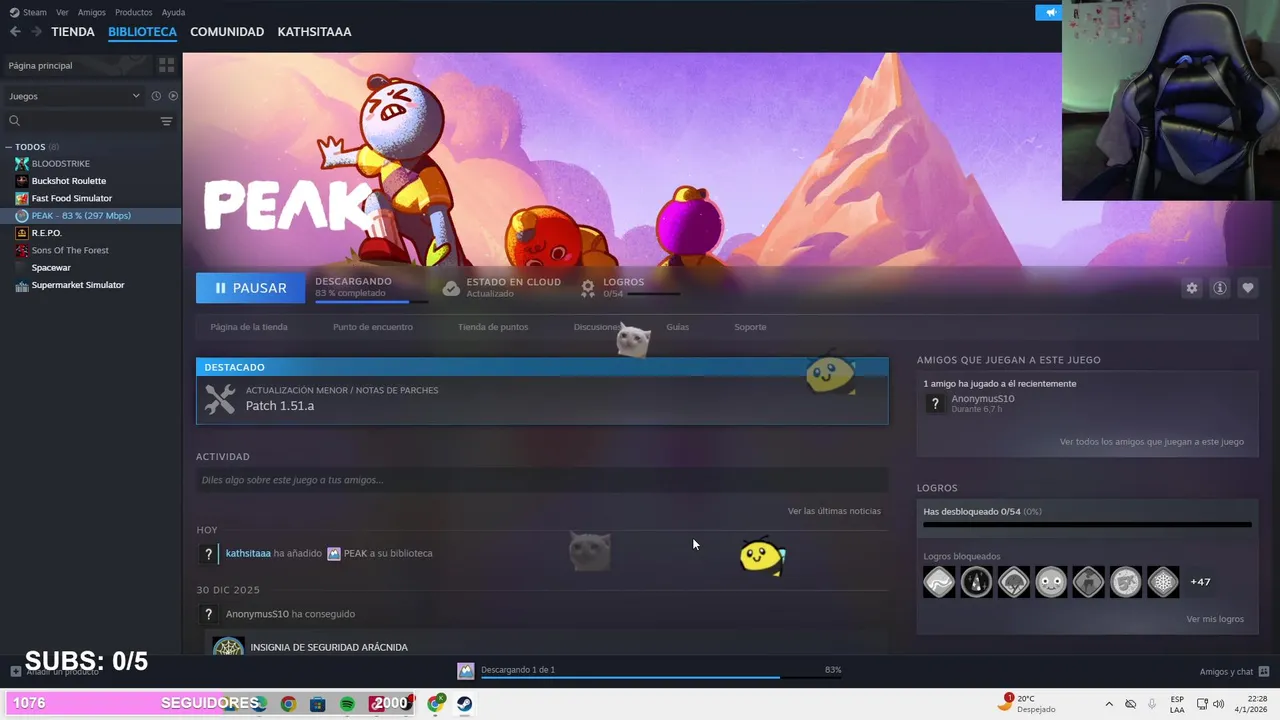This screenshot has height=720, width=1280.
Task: Collapse the TODOS games list
Action: (x=9, y=147)
